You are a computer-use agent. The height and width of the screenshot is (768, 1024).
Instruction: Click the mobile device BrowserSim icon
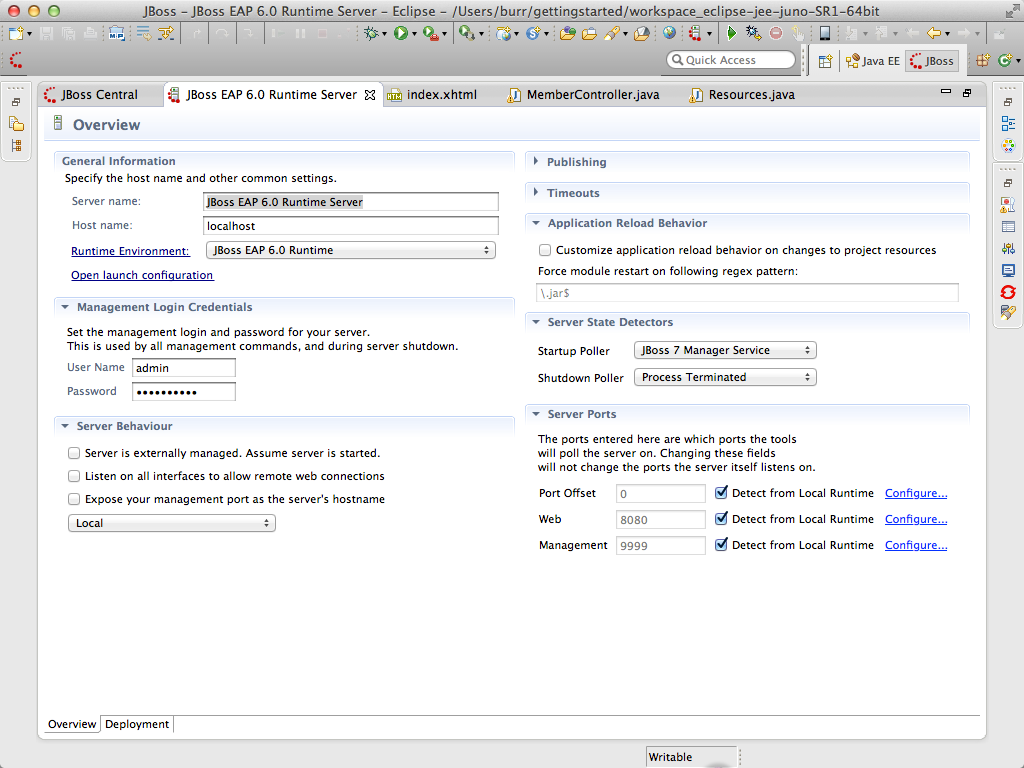click(x=825, y=33)
